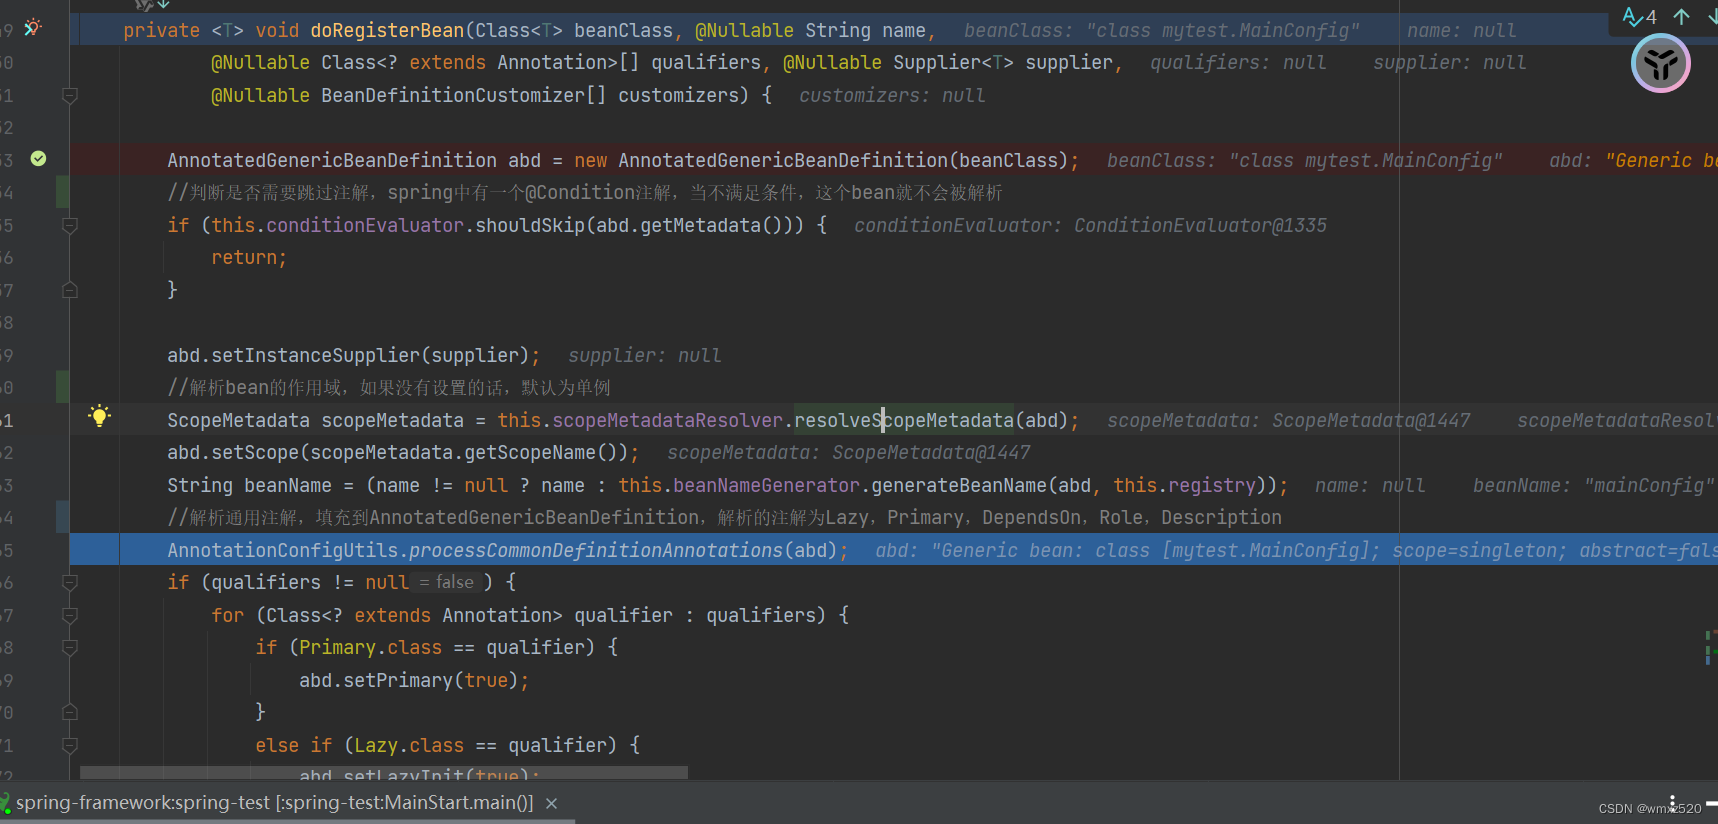The width and height of the screenshot is (1718, 824).
Task: Click the getScopeName() call
Action: click(x=545, y=452)
